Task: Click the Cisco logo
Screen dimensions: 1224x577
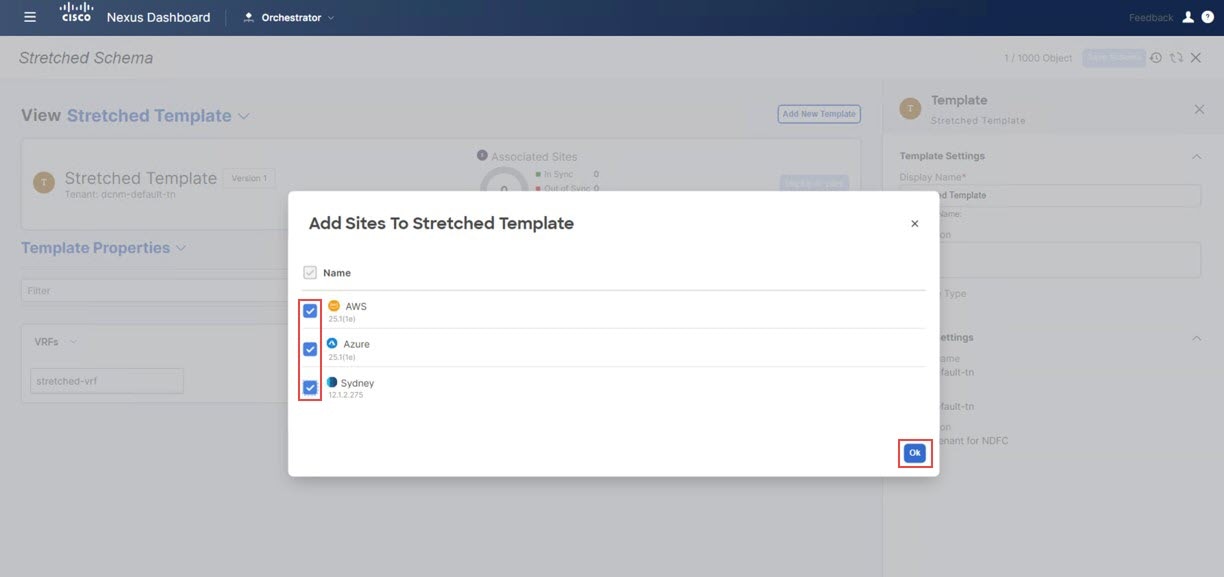Action: 76,13
